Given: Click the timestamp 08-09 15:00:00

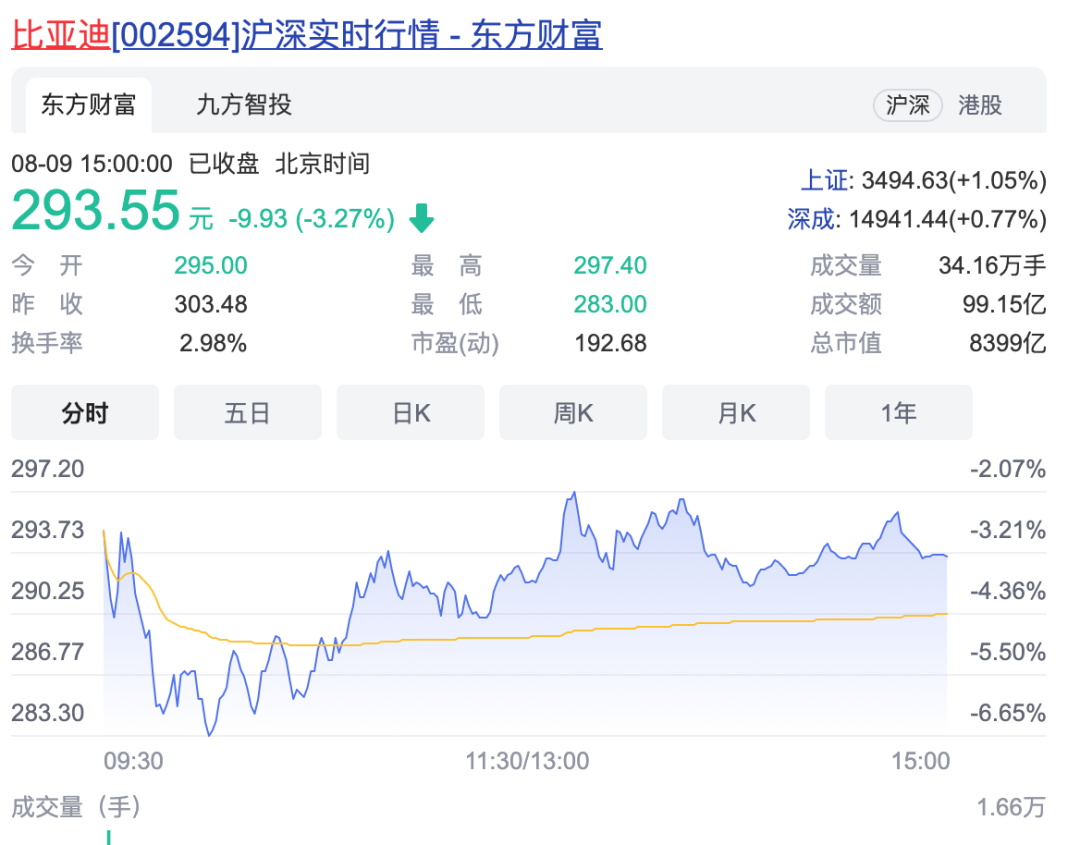Looking at the screenshot, I should (x=92, y=164).
